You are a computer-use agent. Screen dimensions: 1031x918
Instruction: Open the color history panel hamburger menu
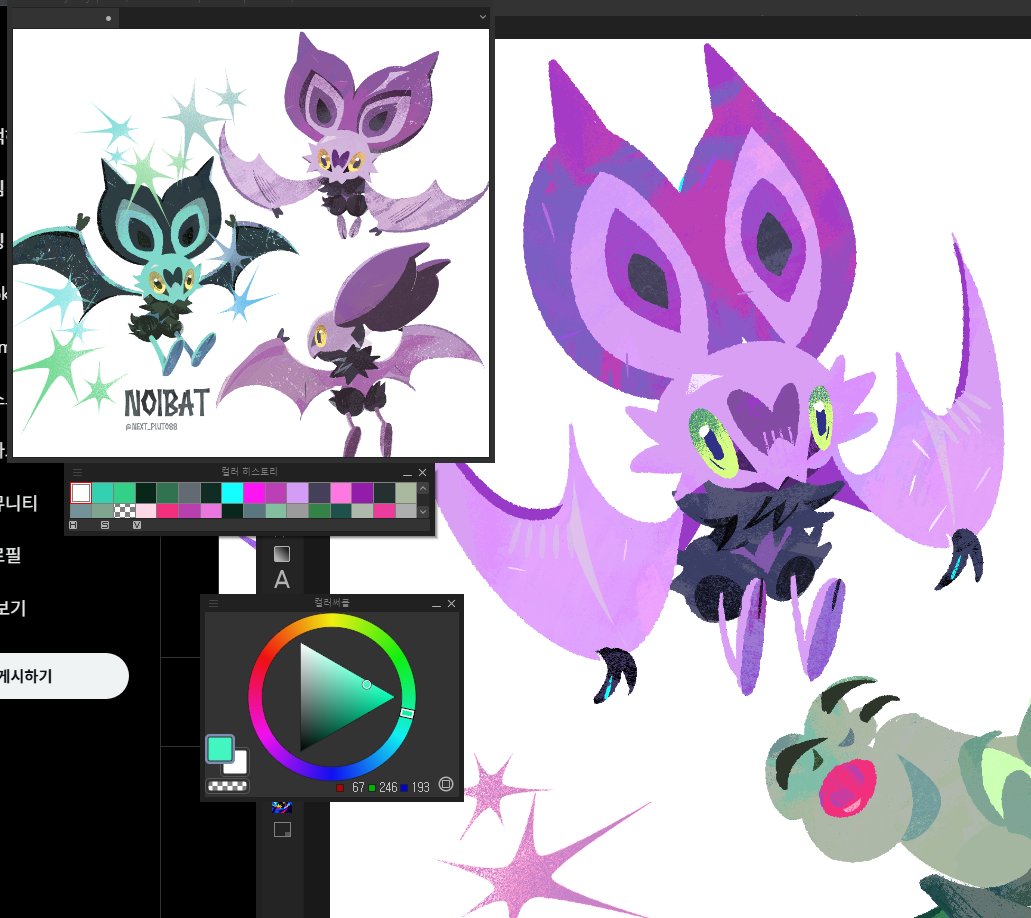[77, 472]
